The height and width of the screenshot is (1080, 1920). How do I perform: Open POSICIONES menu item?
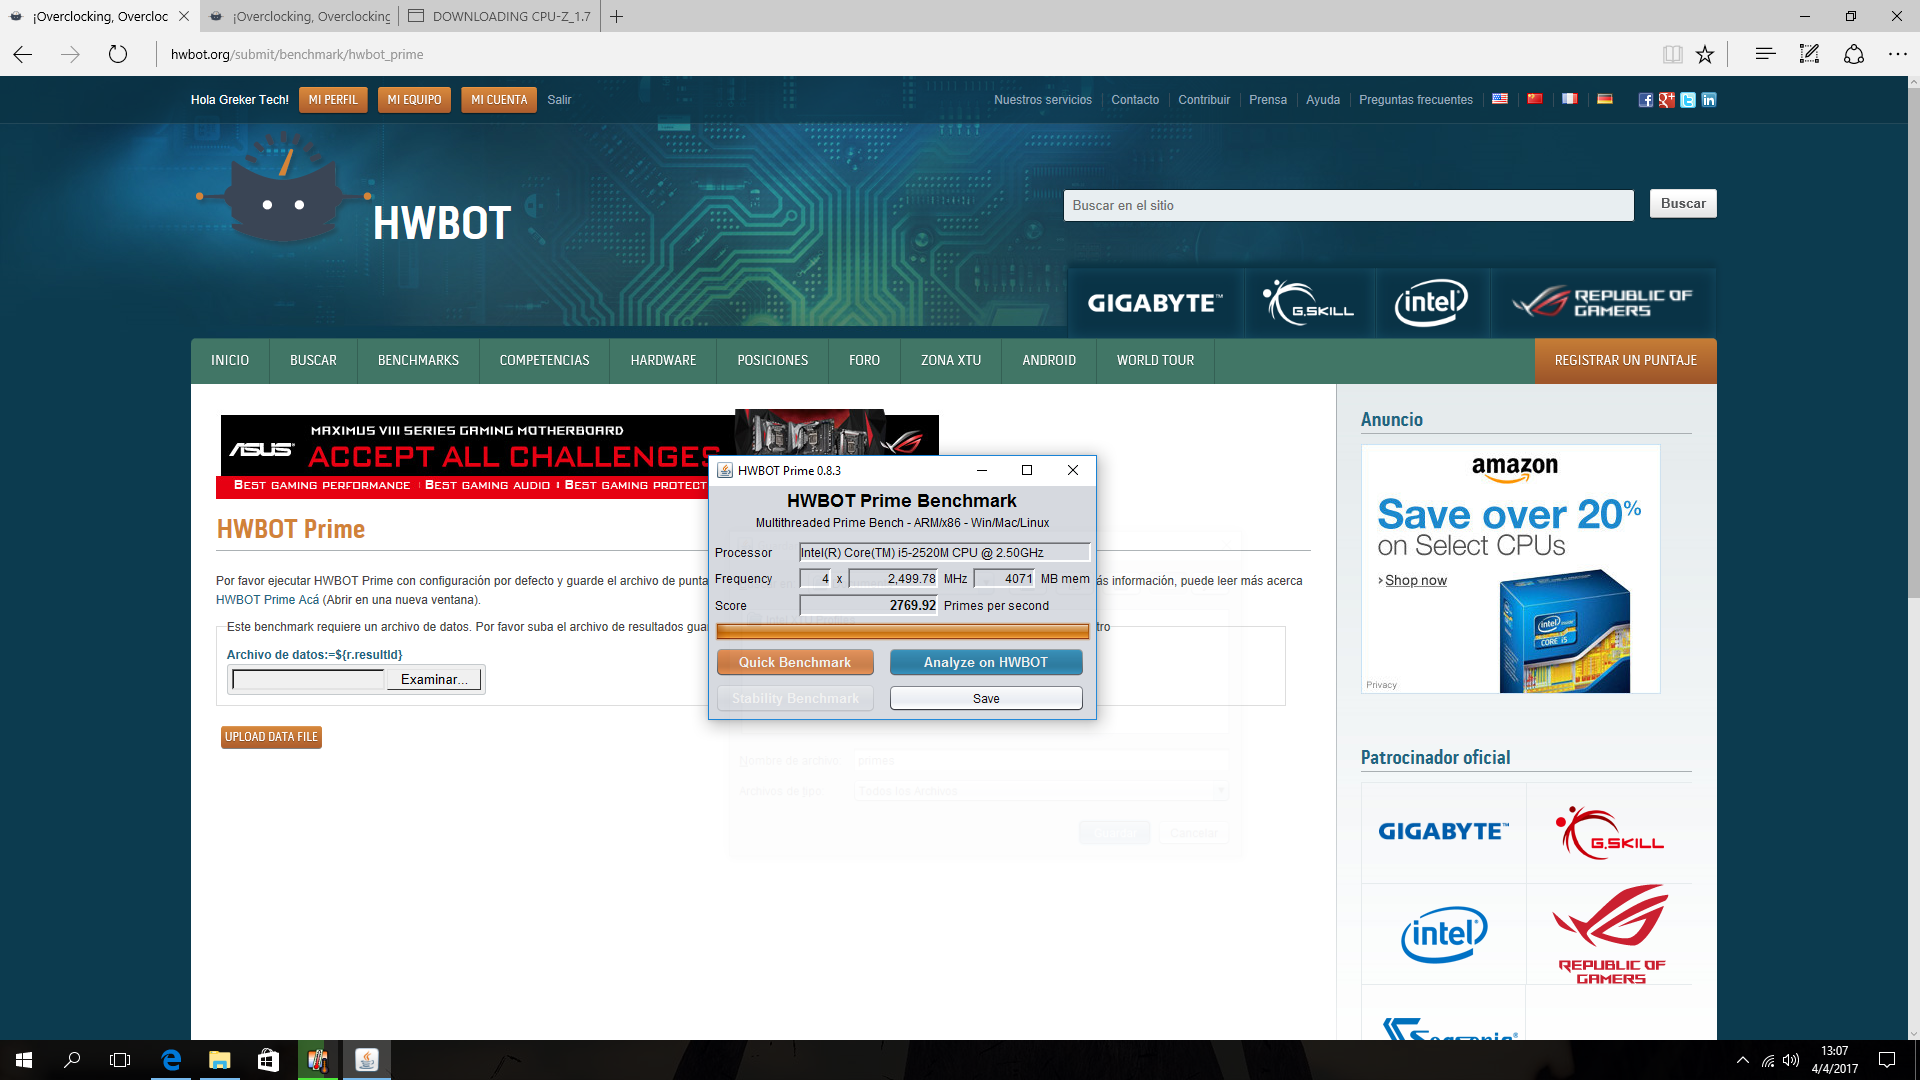click(772, 360)
